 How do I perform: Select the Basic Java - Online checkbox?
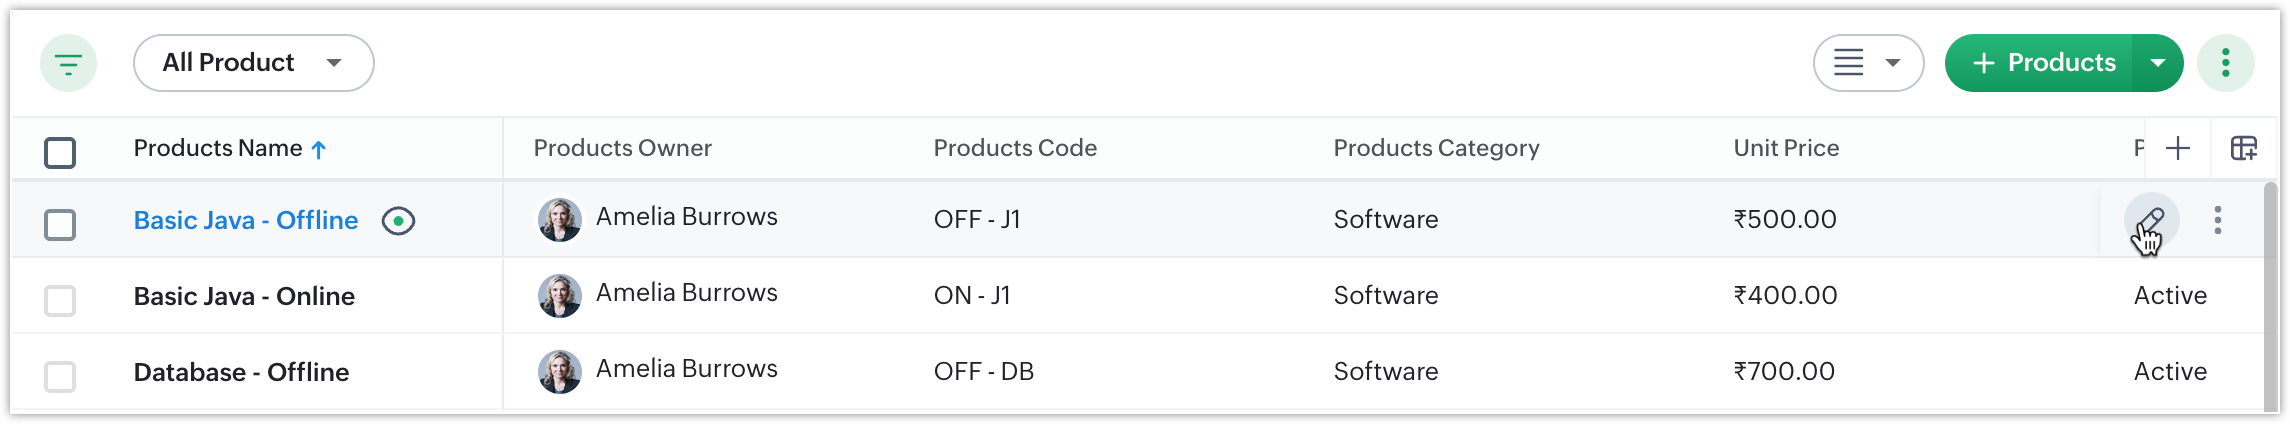coord(60,300)
